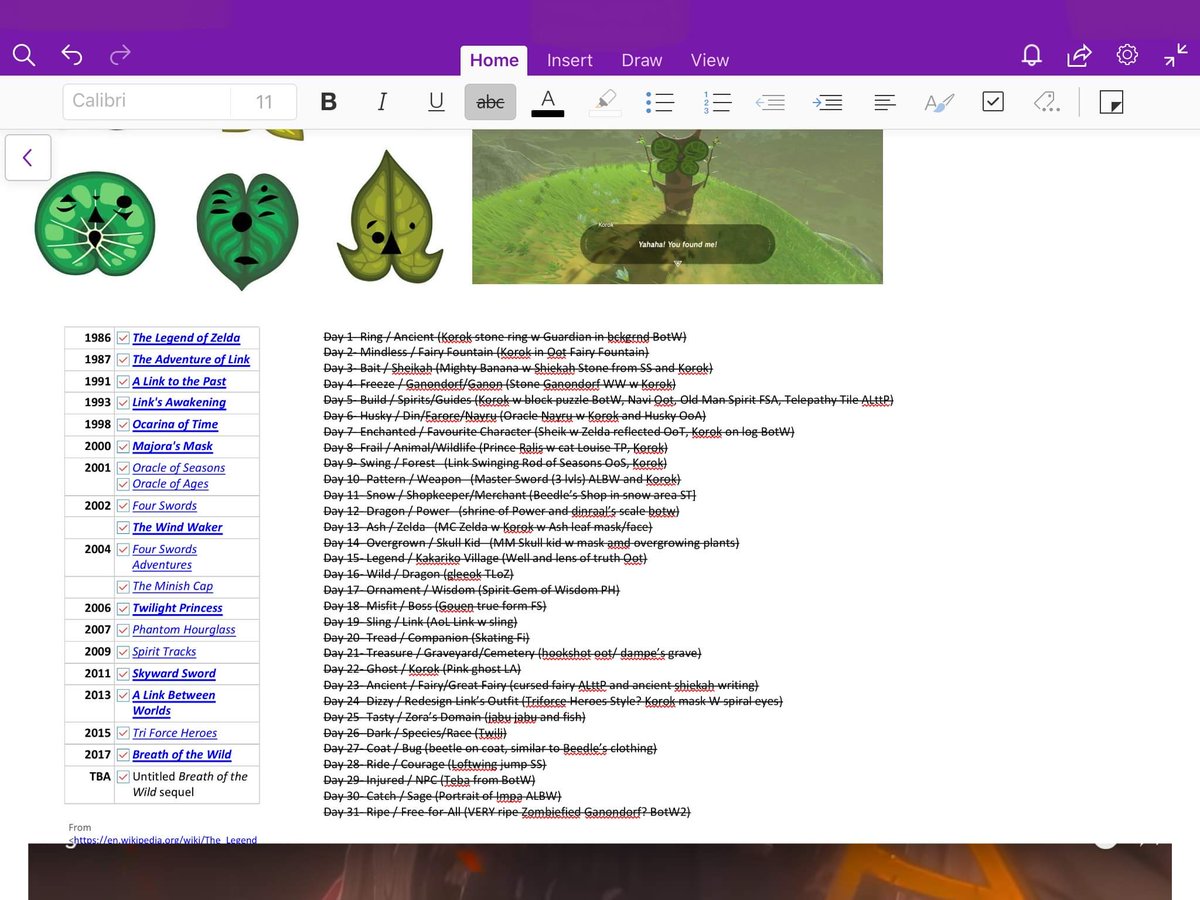Open the Phantom Hourglass link

(184, 630)
